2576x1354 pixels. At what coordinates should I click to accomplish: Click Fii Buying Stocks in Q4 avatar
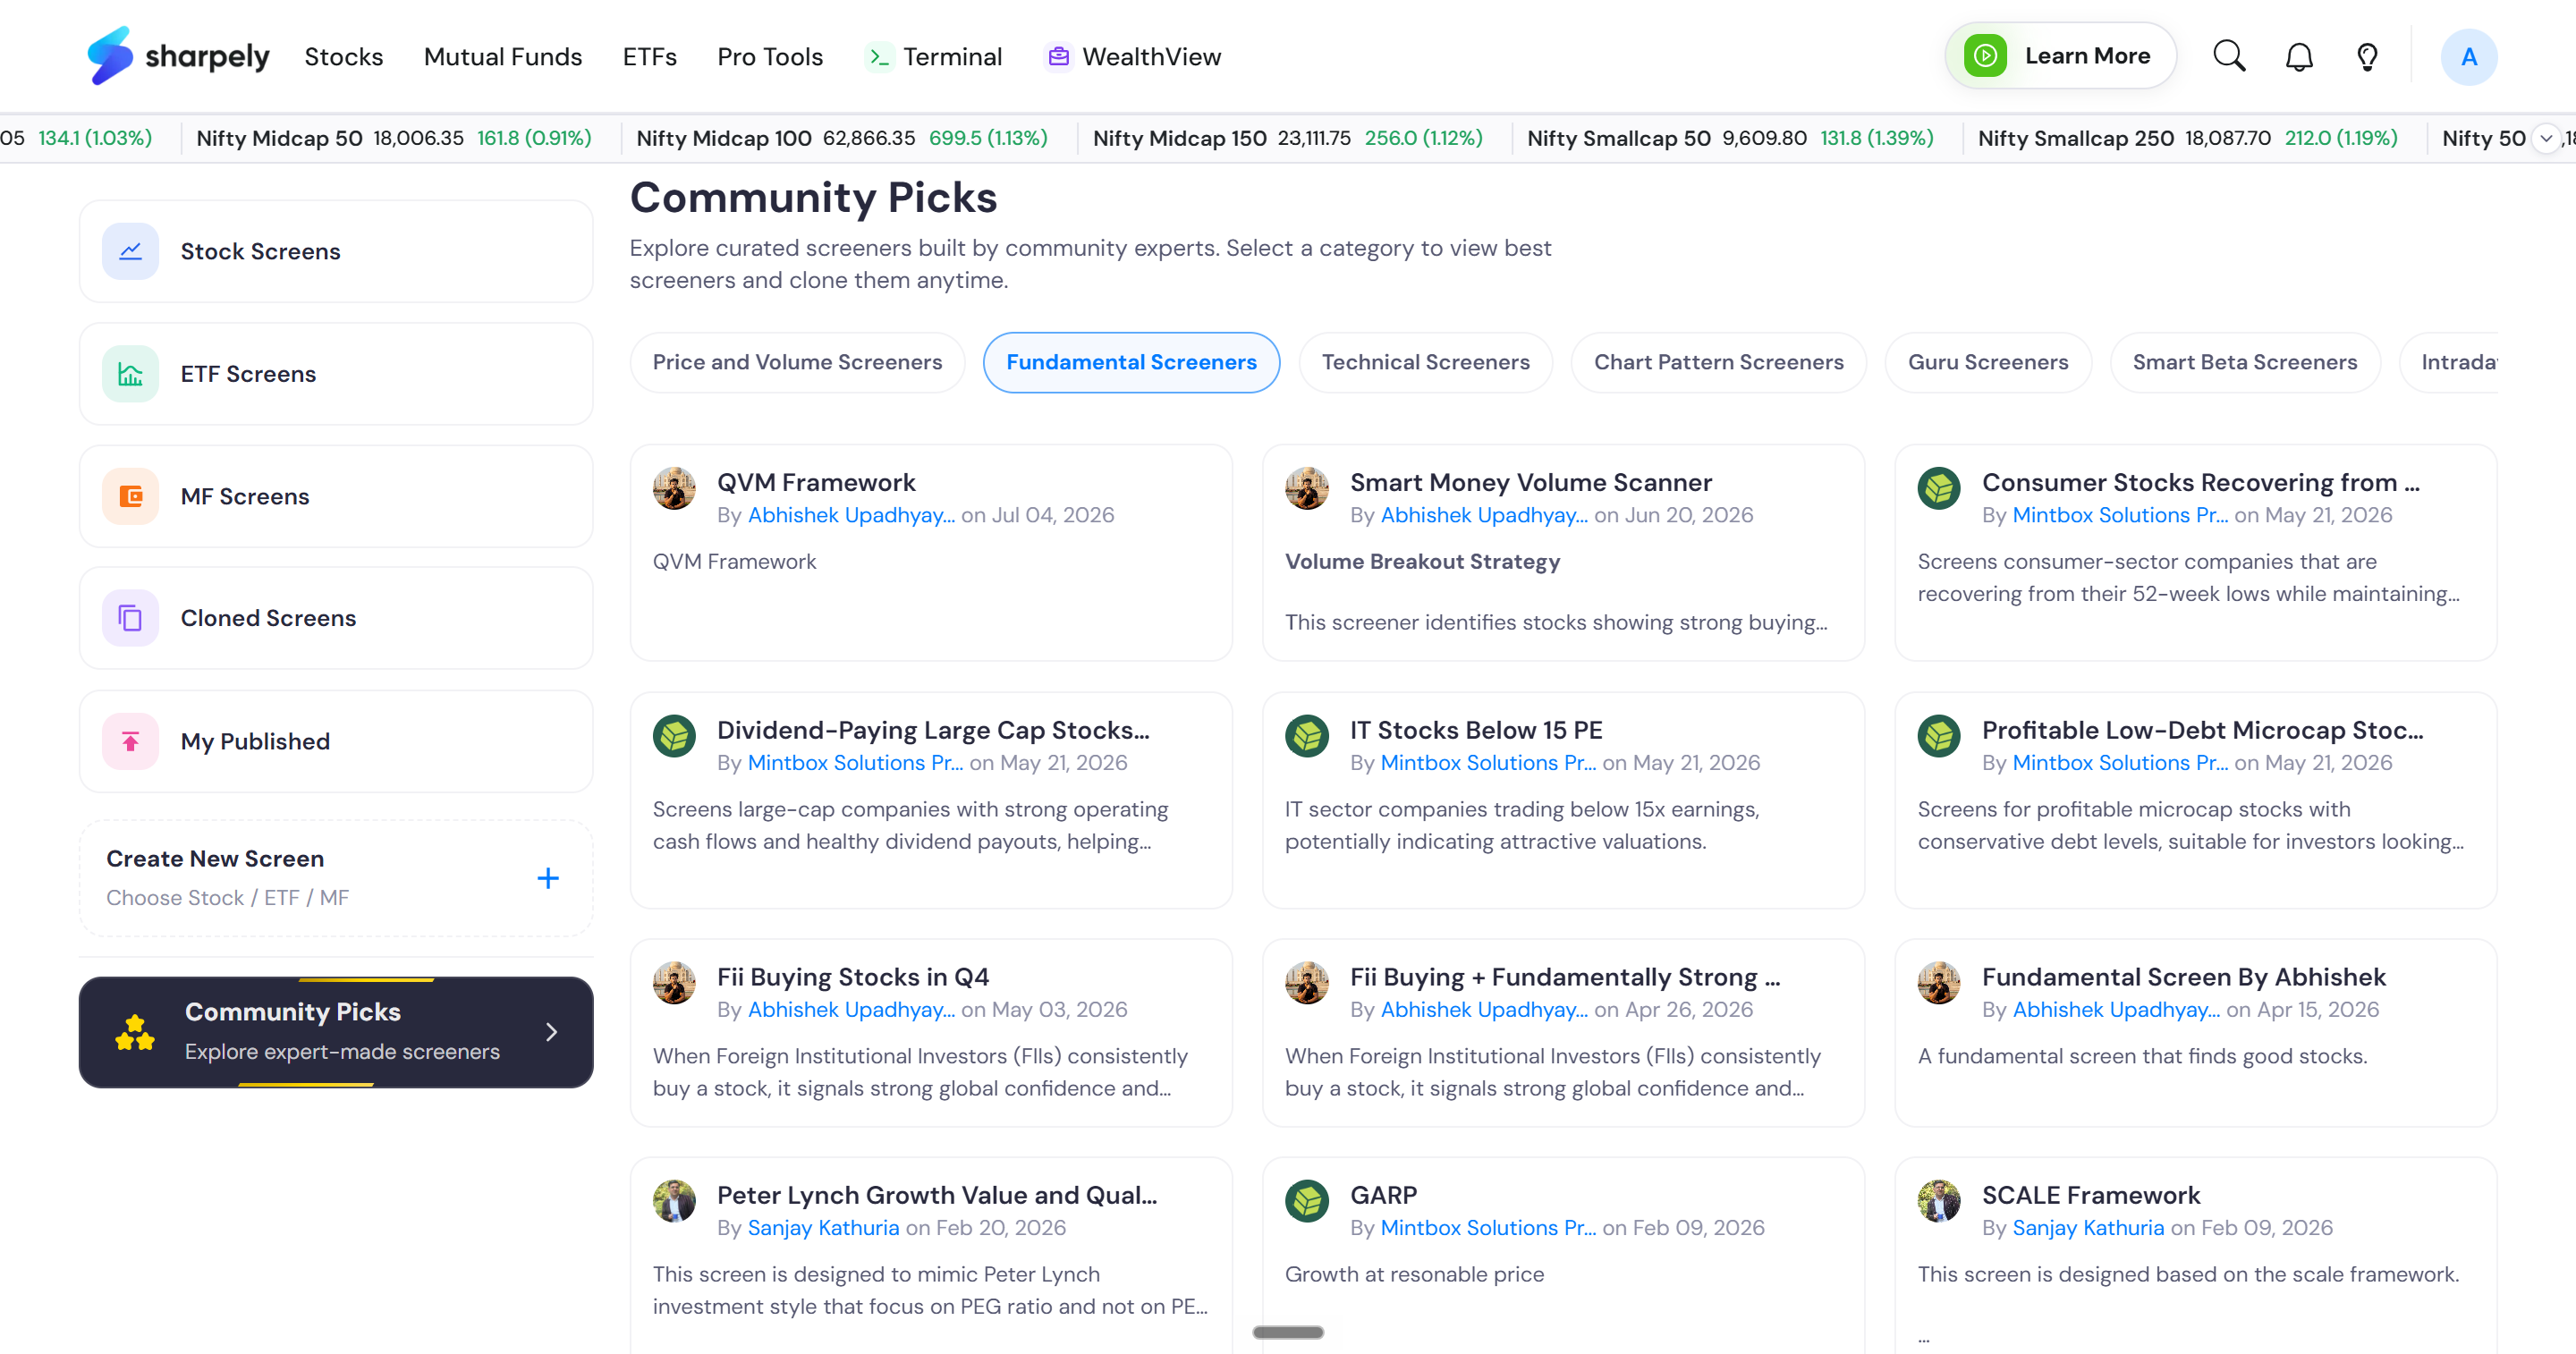coord(674,984)
